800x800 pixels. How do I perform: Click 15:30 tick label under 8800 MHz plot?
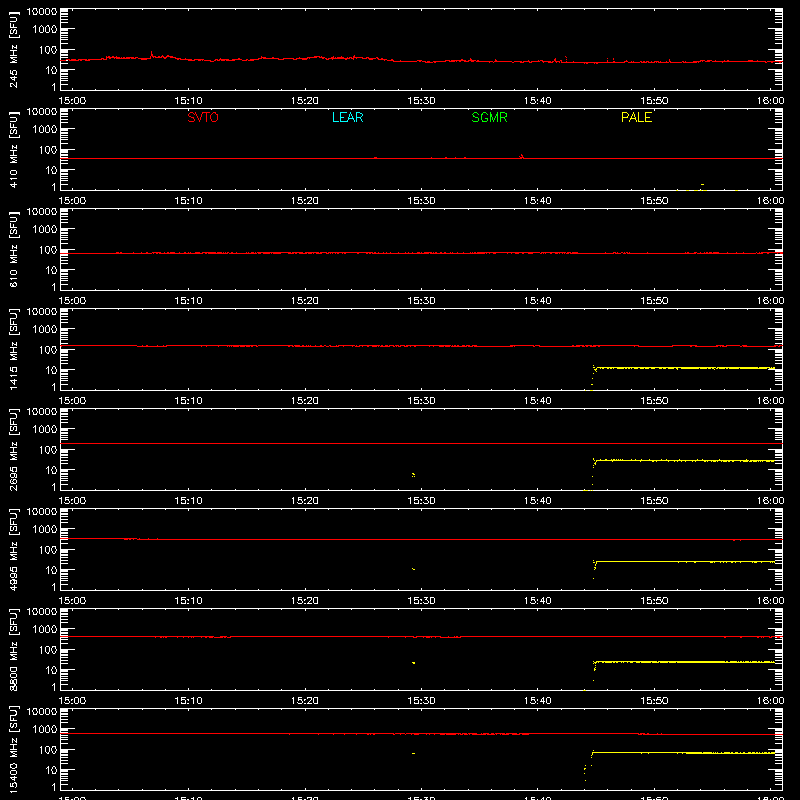click(421, 701)
